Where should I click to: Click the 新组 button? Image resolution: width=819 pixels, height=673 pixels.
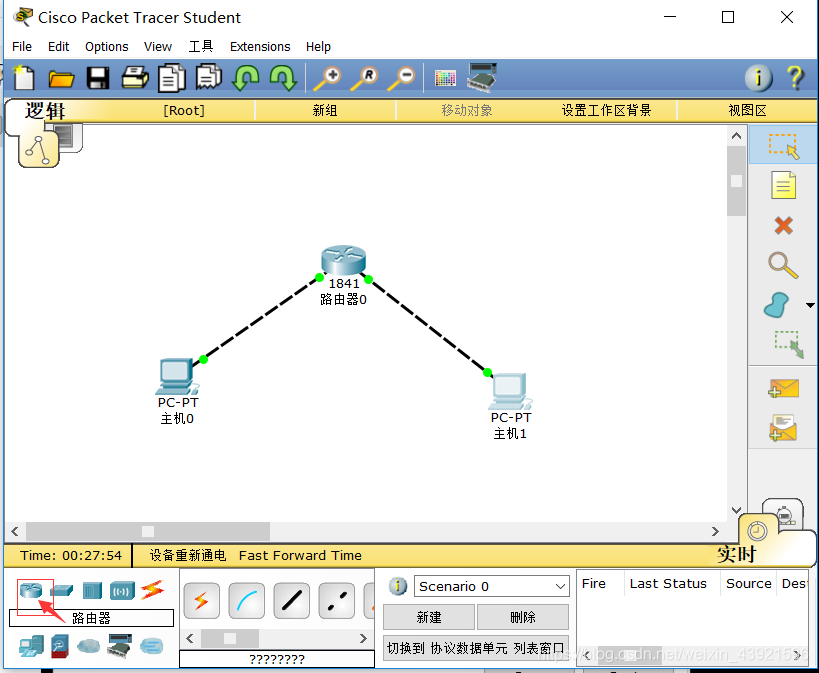[x=325, y=110]
